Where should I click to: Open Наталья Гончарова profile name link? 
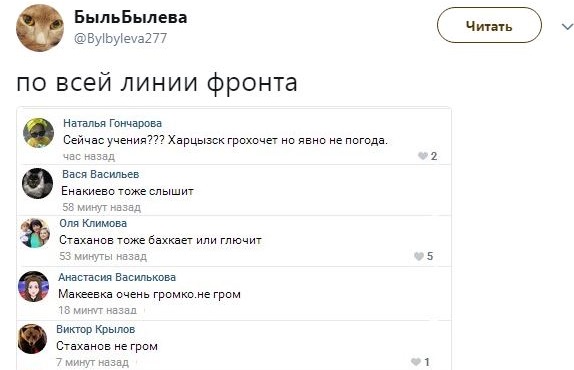(x=112, y=123)
